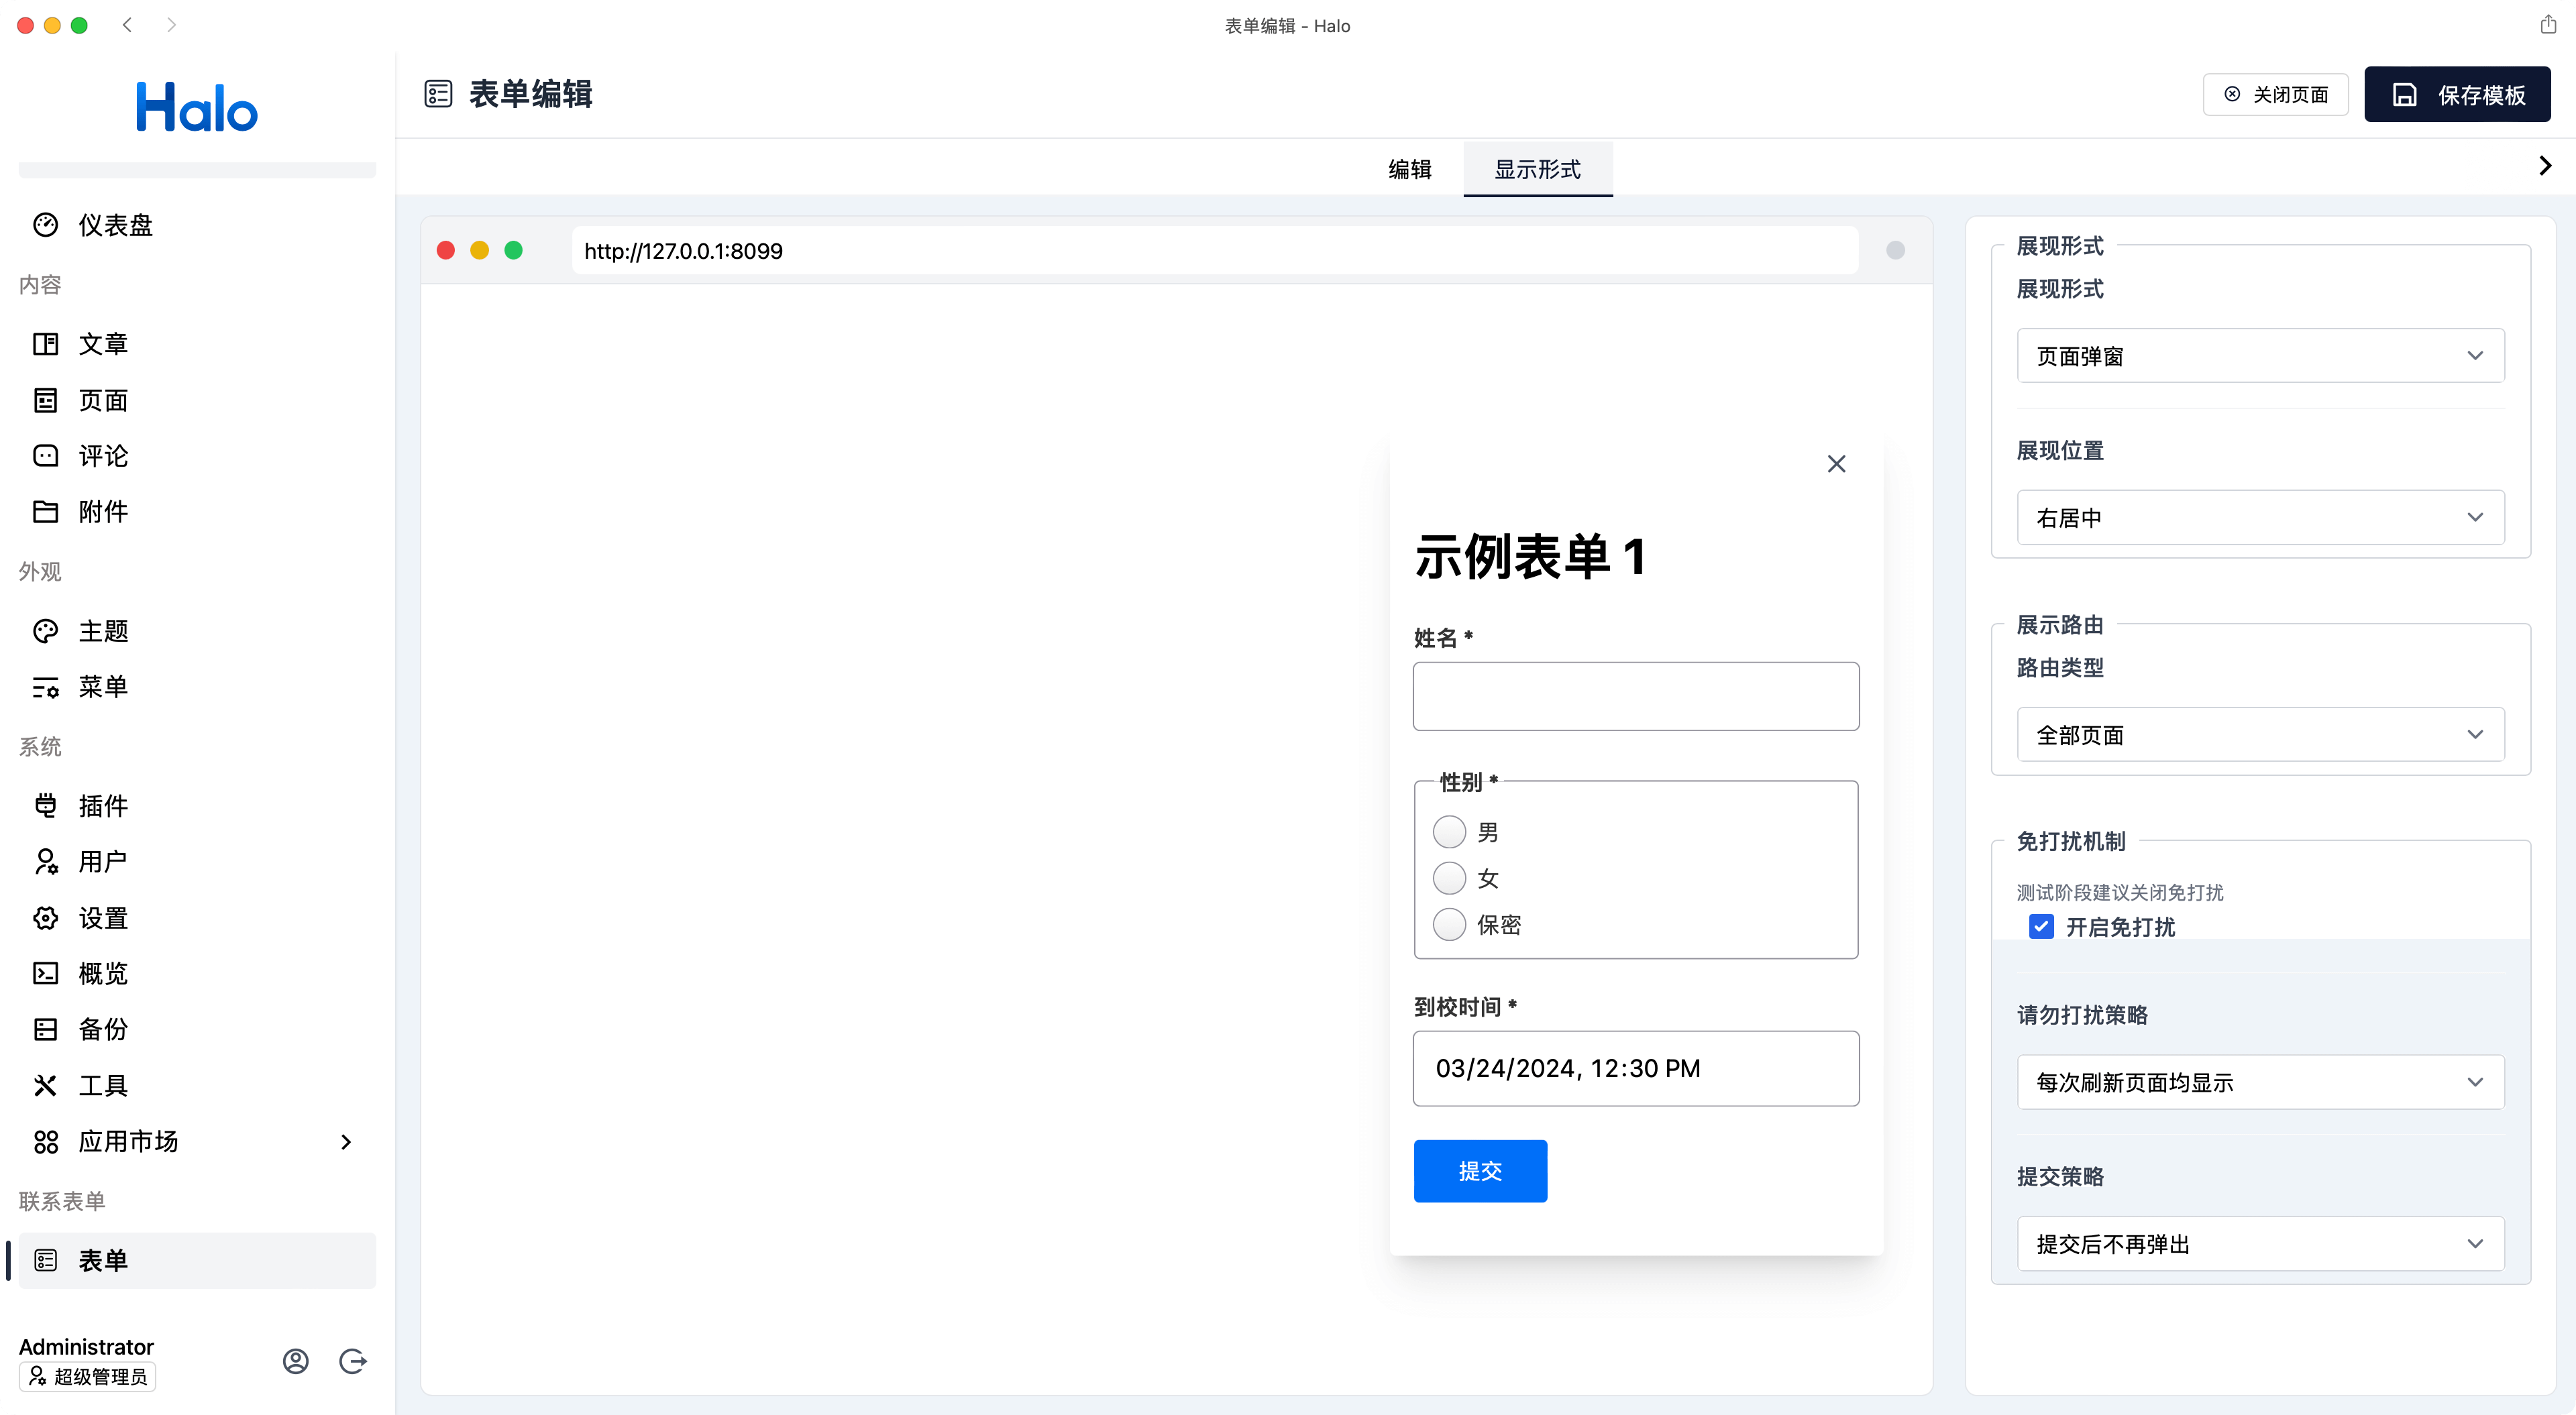
Task: Click the 评论 comment bubble icon
Action: [x=45, y=456]
